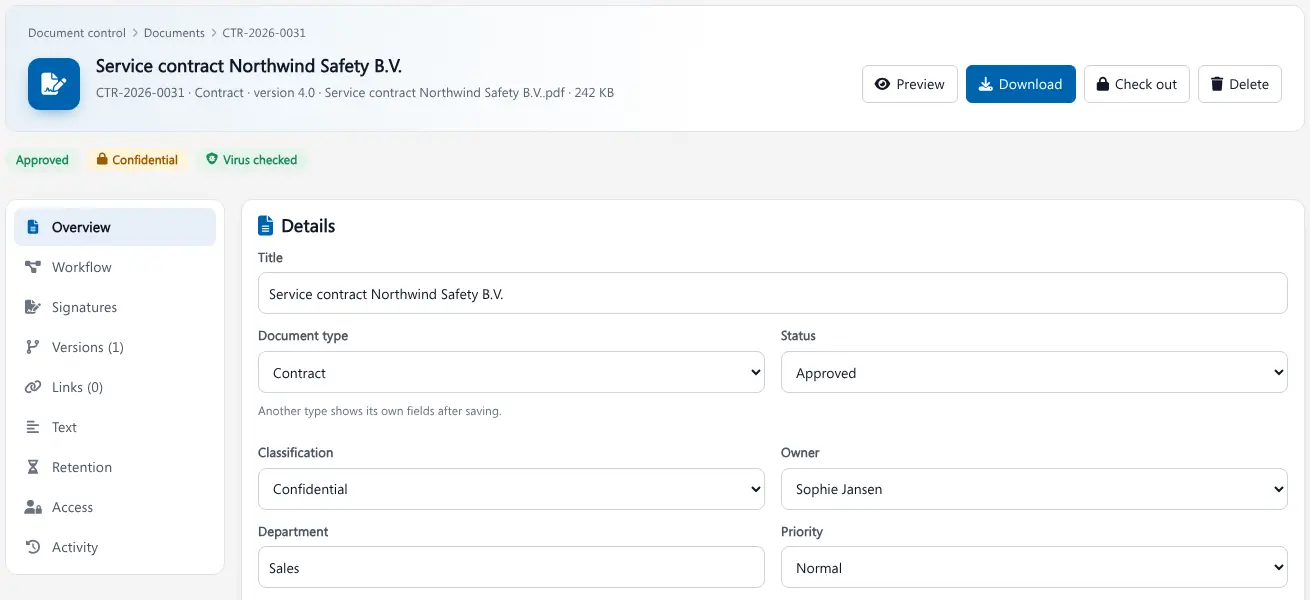1310x600 pixels.
Task: Preview the document
Action: pos(910,84)
